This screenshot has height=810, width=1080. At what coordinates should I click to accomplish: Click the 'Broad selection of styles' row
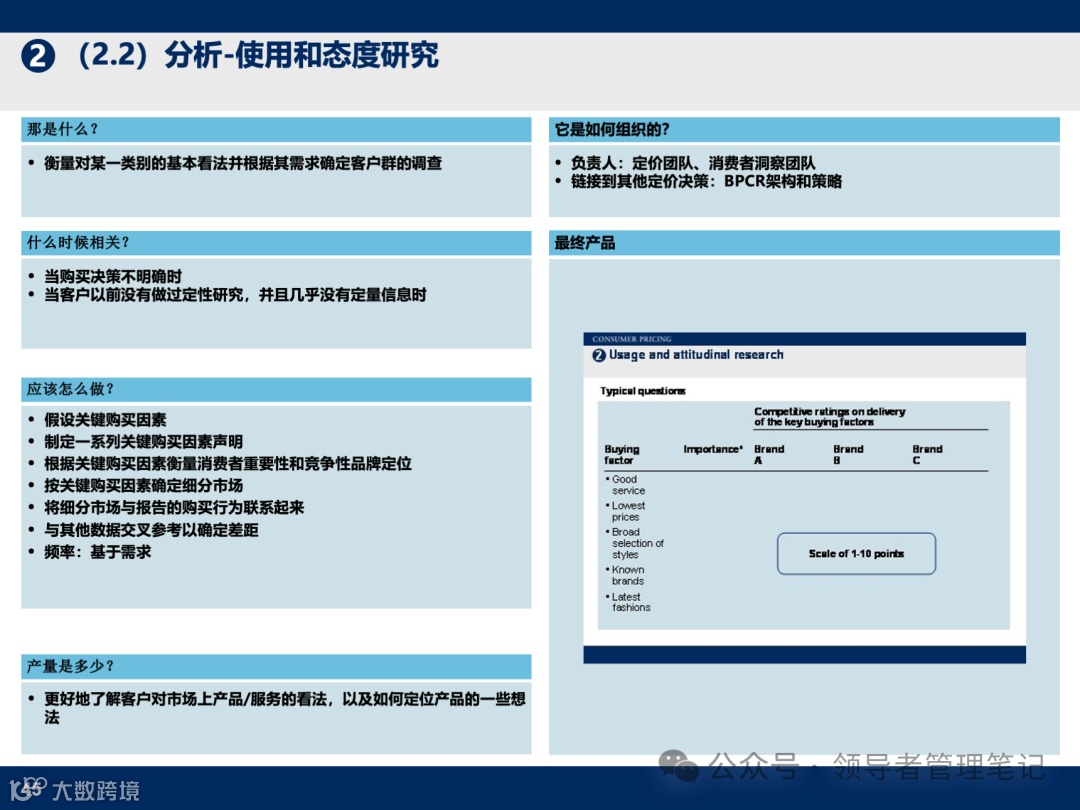pyautogui.click(x=634, y=543)
